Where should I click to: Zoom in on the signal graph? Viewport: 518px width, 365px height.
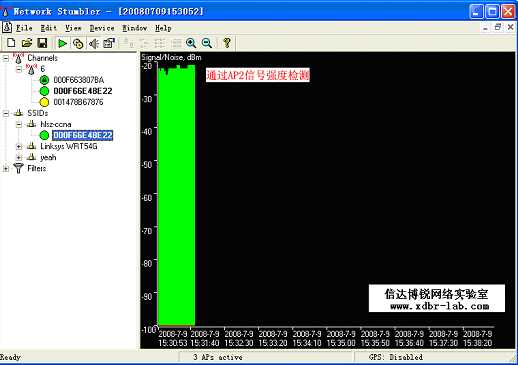coord(191,43)
